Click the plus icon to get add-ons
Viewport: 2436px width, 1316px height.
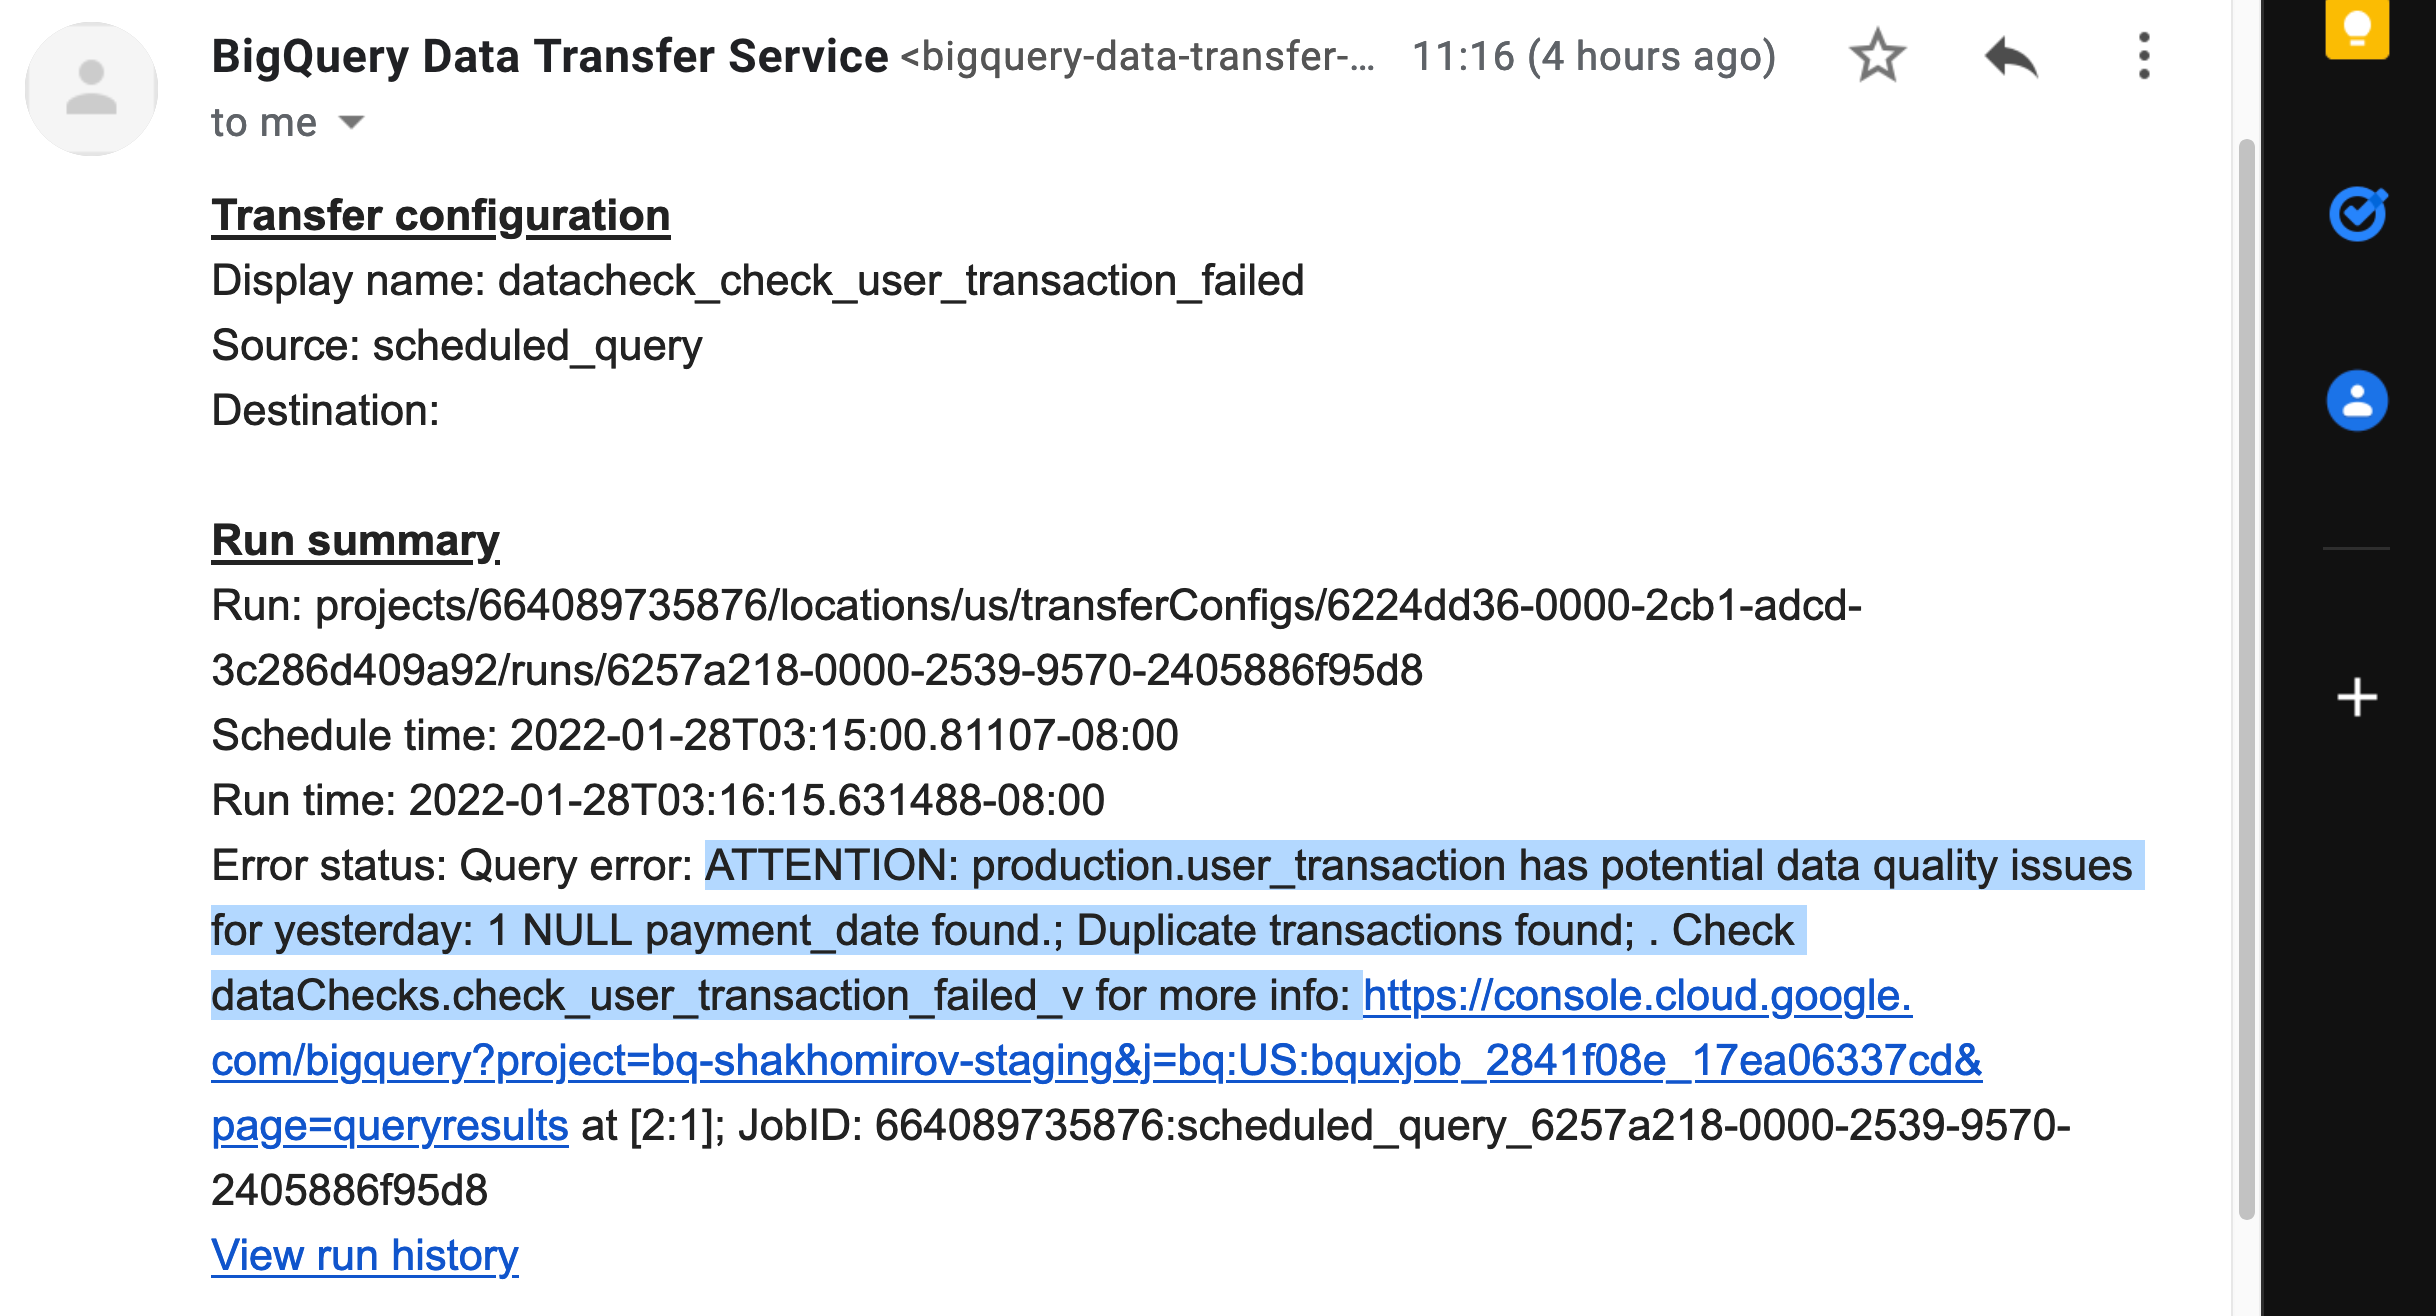pyautogui.click(x=2356, y=697)
